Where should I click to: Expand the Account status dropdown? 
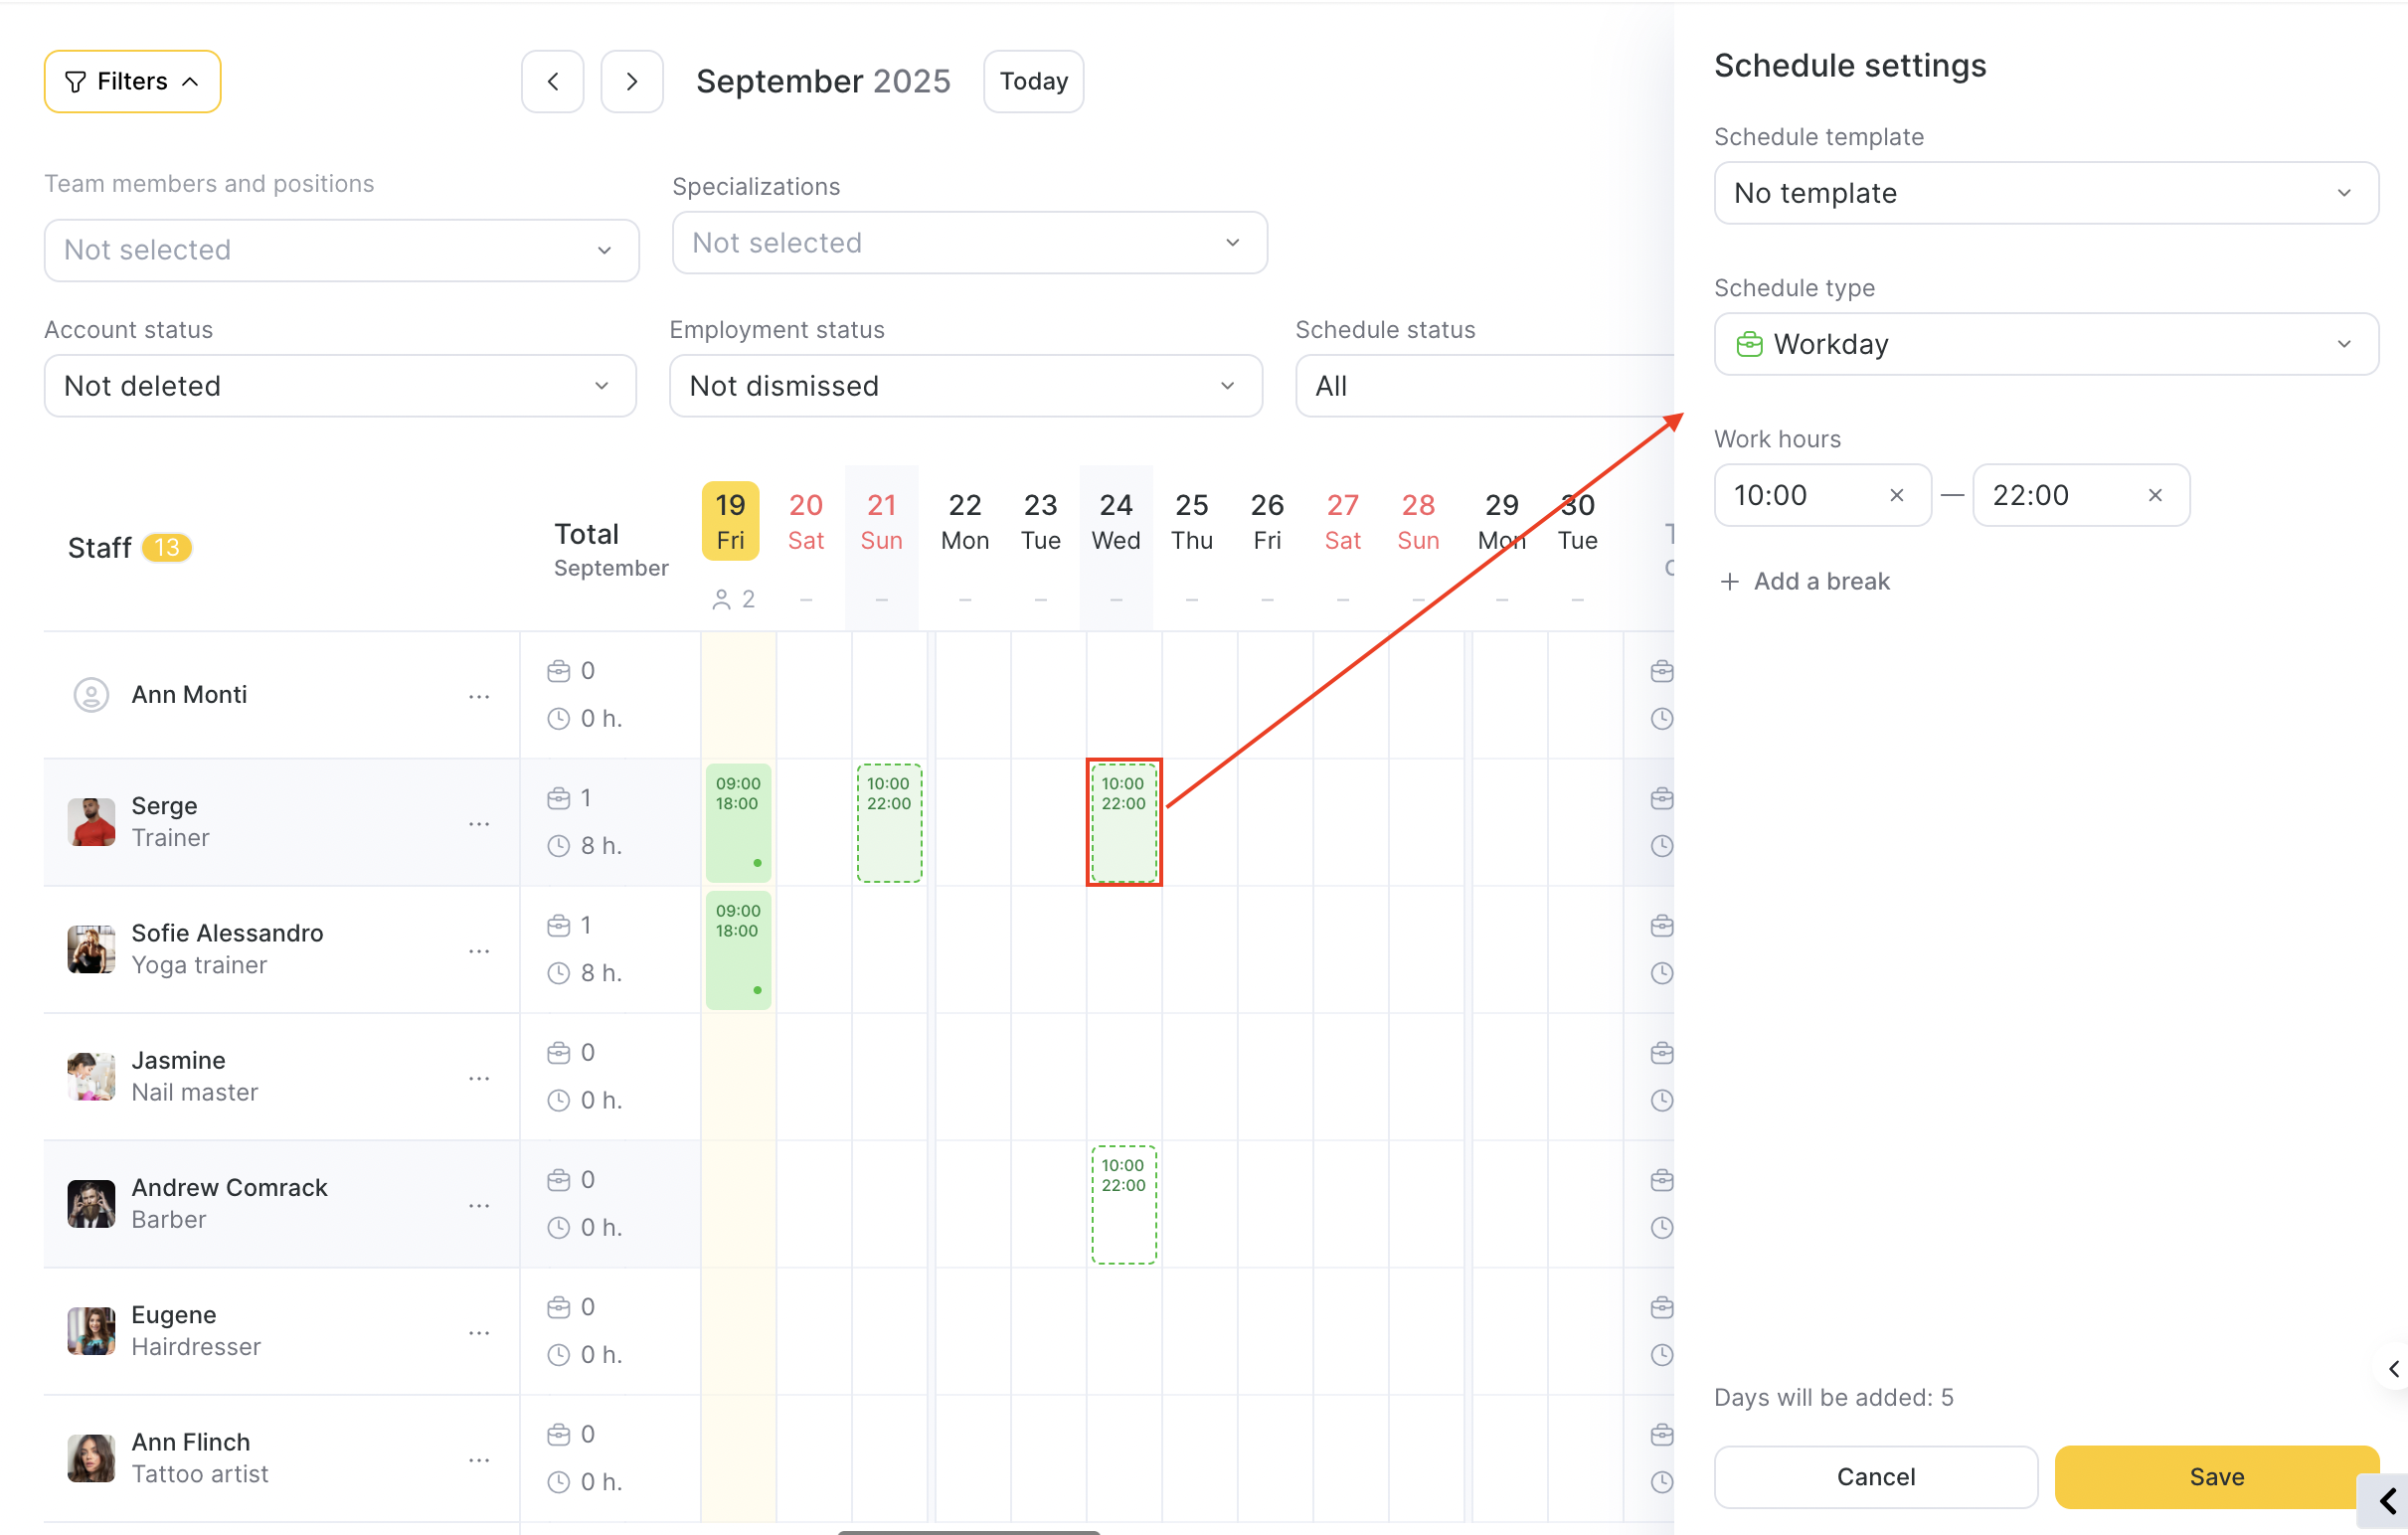coord(340,386)
